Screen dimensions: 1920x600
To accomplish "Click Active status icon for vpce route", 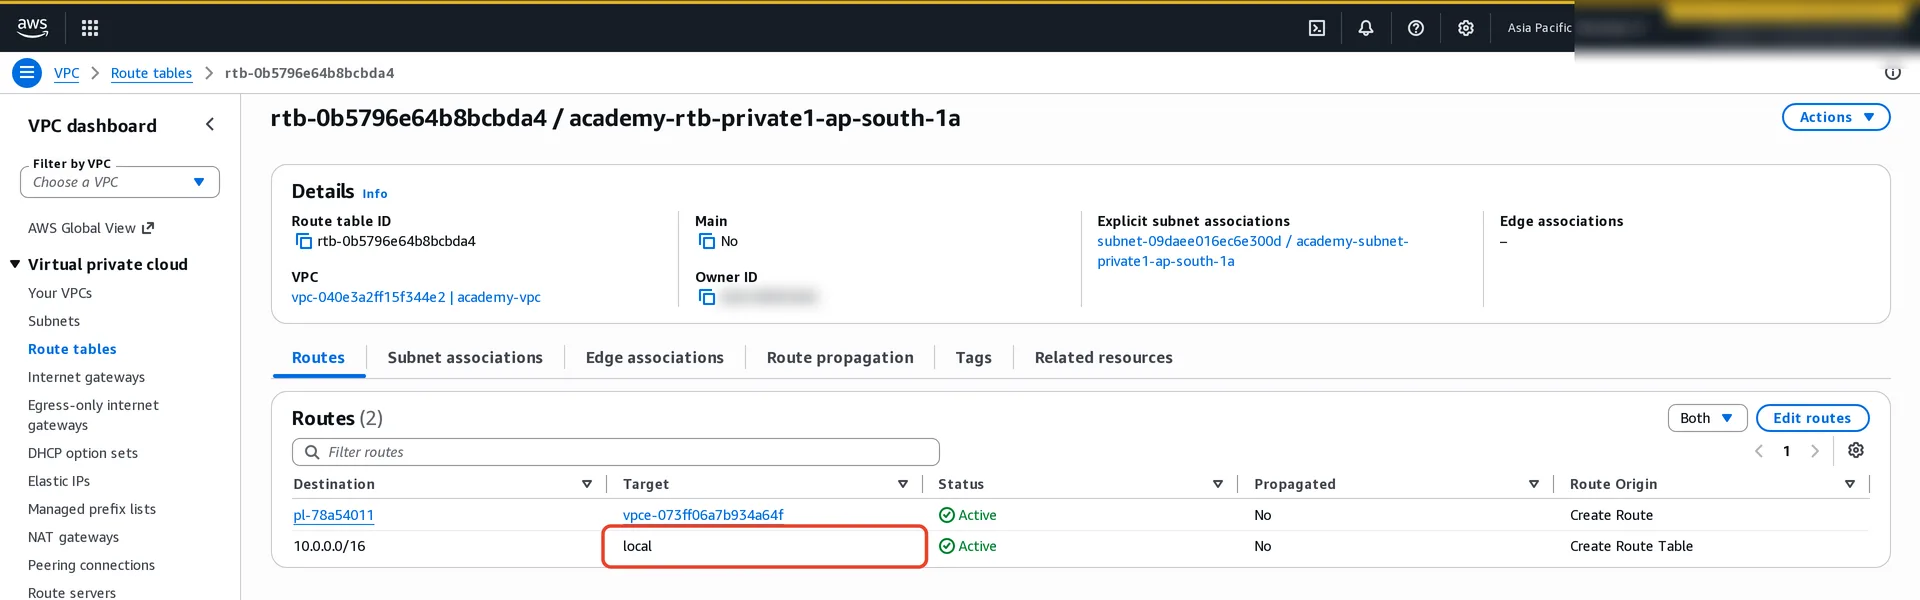I will coord(946,515).
